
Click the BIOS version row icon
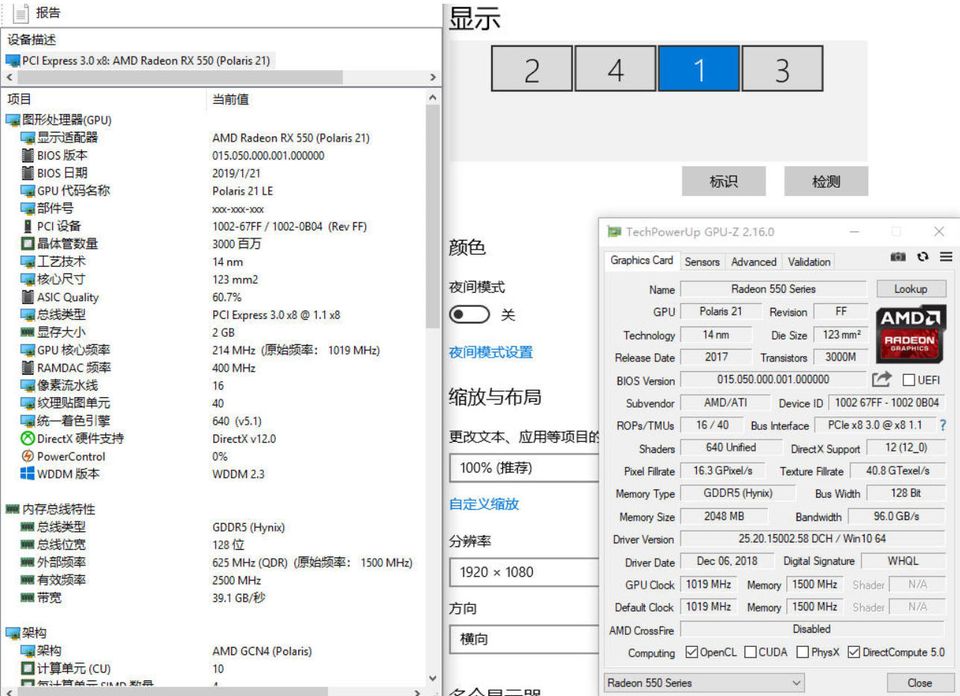tap(28, 155)
